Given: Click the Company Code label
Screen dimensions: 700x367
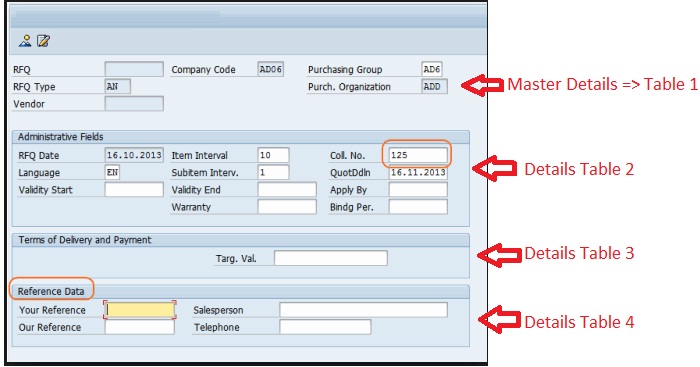Looking at the screenshot, I should 204,70.
